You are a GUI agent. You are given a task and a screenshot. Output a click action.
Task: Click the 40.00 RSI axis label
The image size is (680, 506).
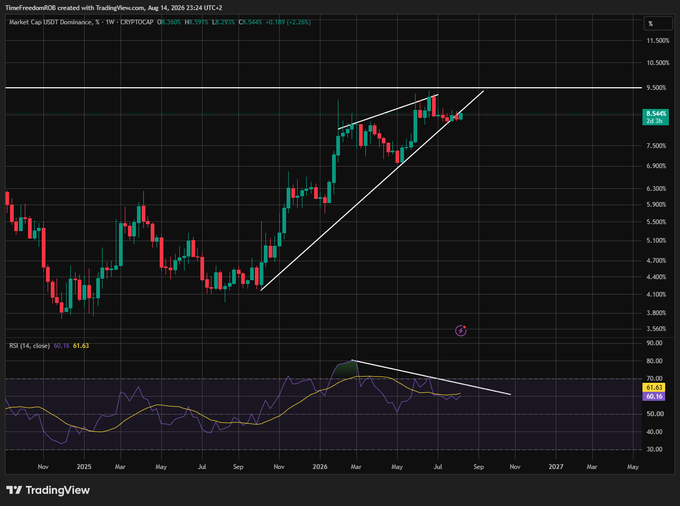654,432
